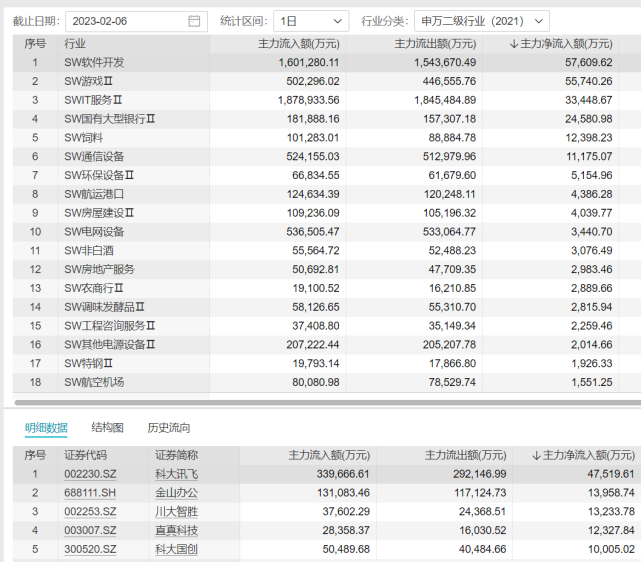Switch to the 结构图 tab
Screen dimensions: 641x562
tap(107, 428)
